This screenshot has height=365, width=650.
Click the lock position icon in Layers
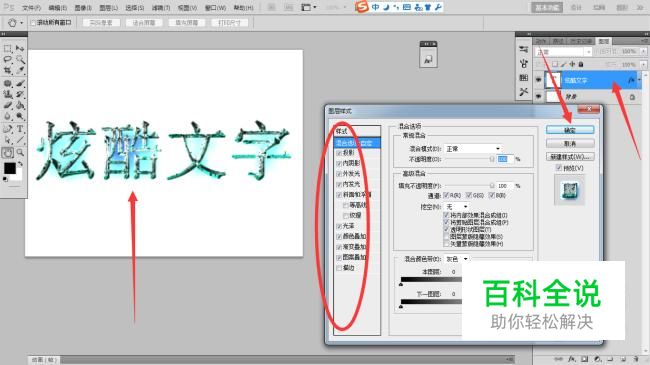coord(572,64)
